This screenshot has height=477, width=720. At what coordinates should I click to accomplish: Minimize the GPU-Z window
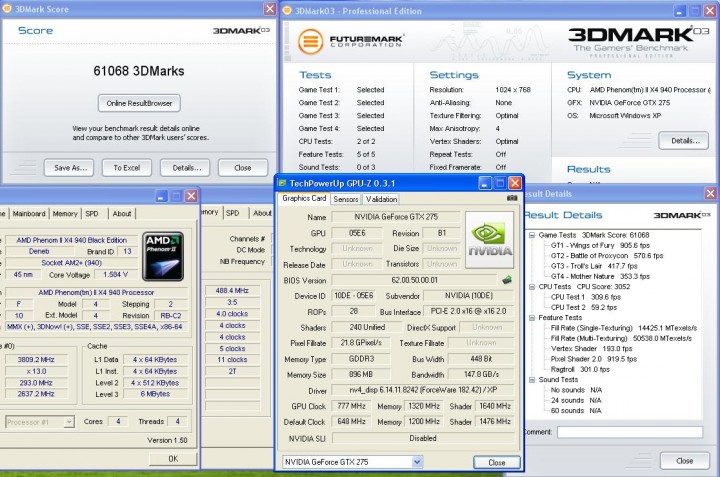[484, 184]
